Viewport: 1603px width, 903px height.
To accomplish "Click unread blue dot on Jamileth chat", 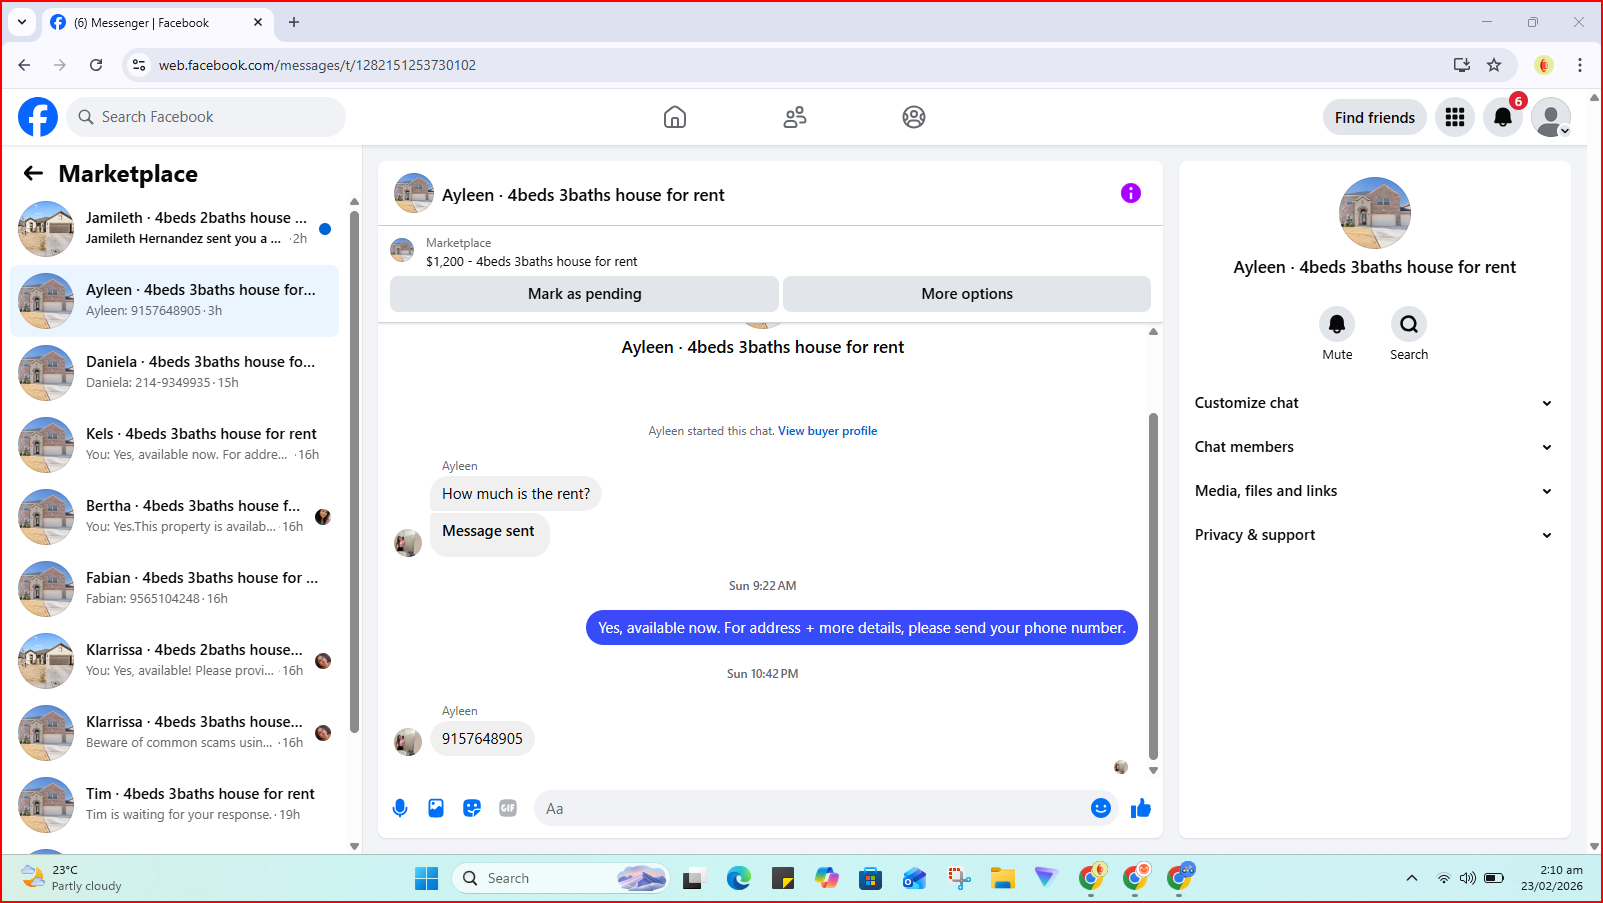I will pos(325,229).
